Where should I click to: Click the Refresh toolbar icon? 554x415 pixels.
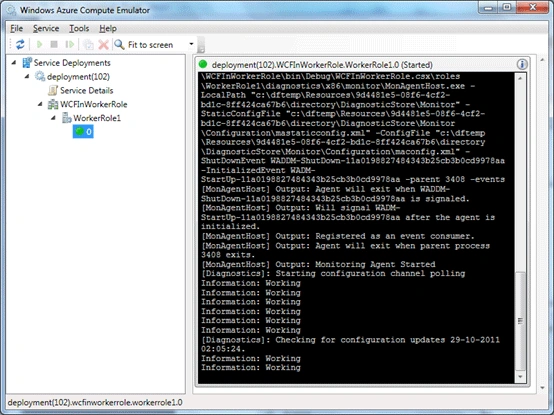(20, 45)
